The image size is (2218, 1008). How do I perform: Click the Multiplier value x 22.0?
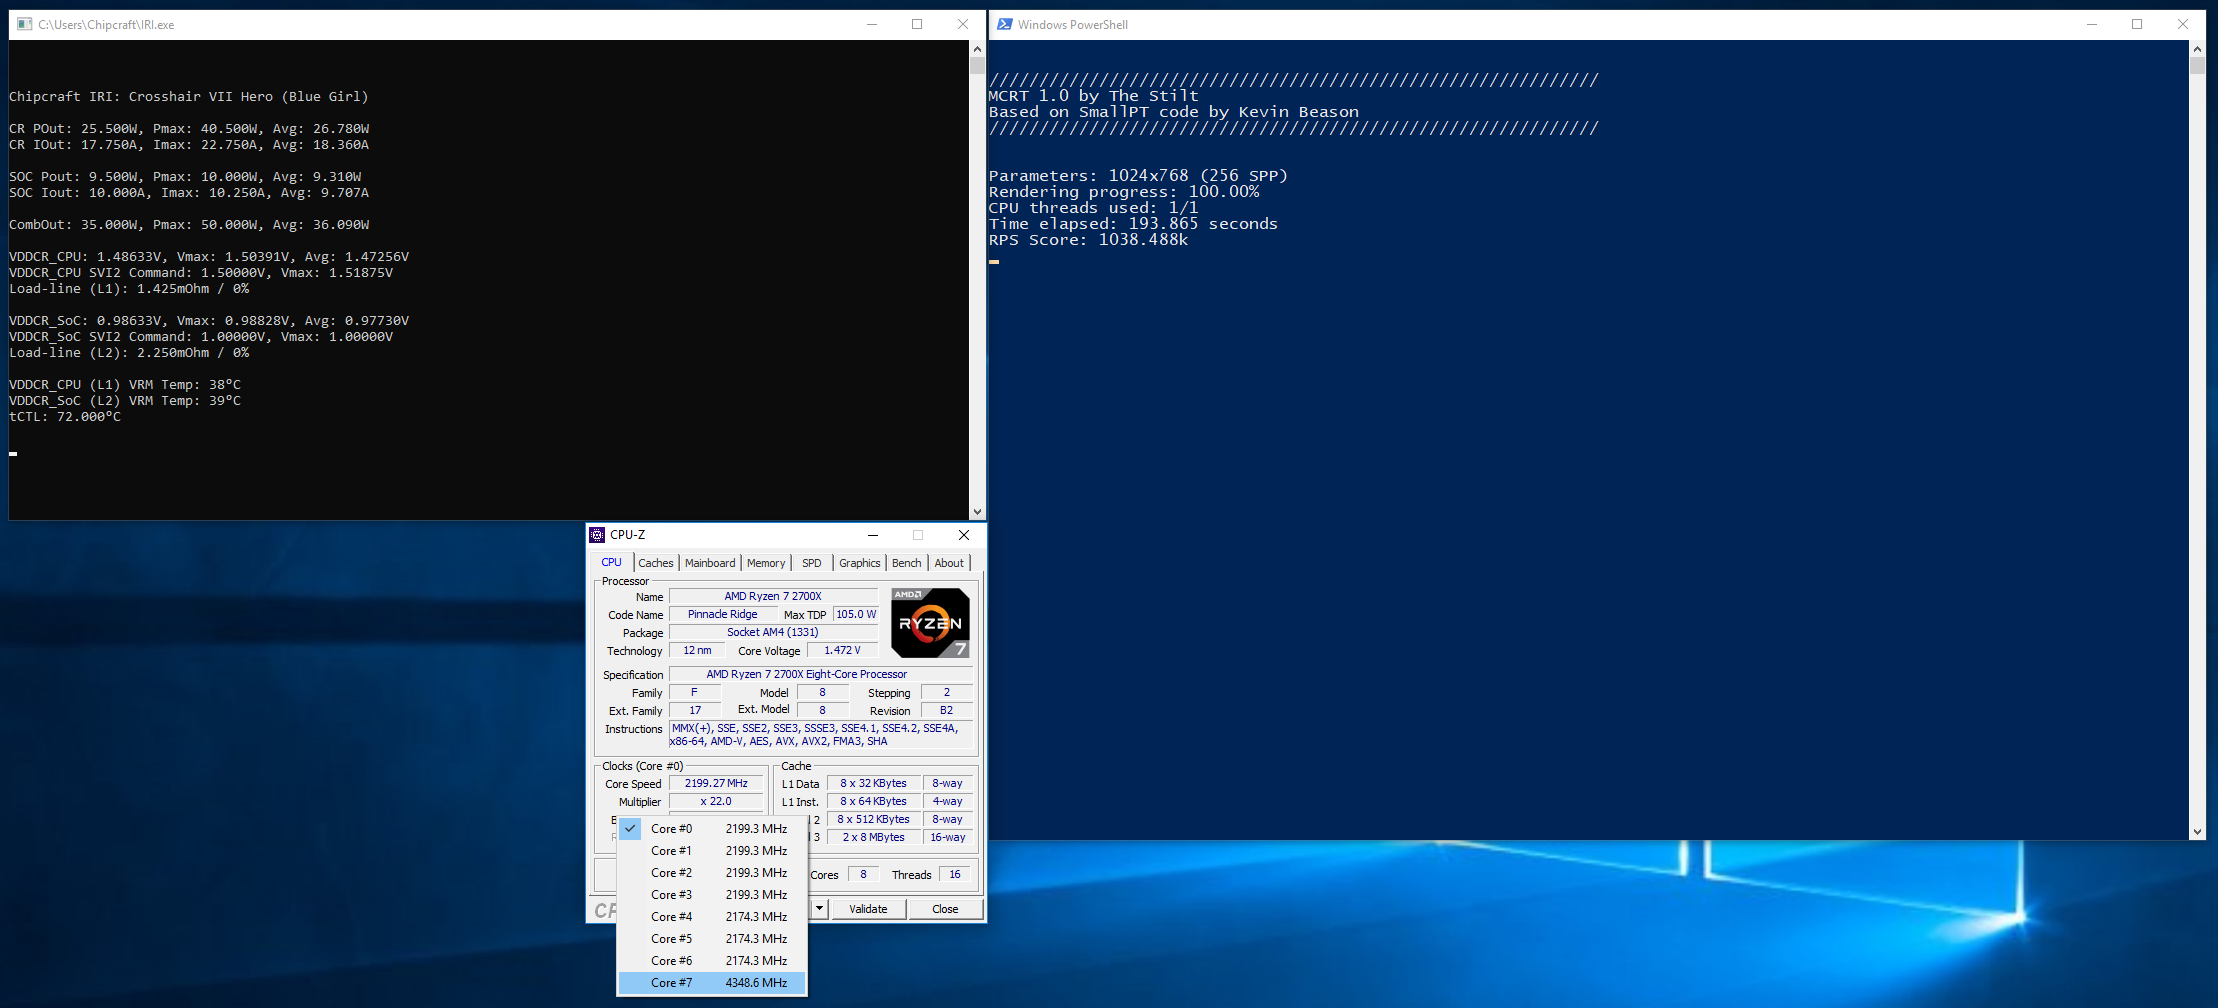tap(716, 801)
